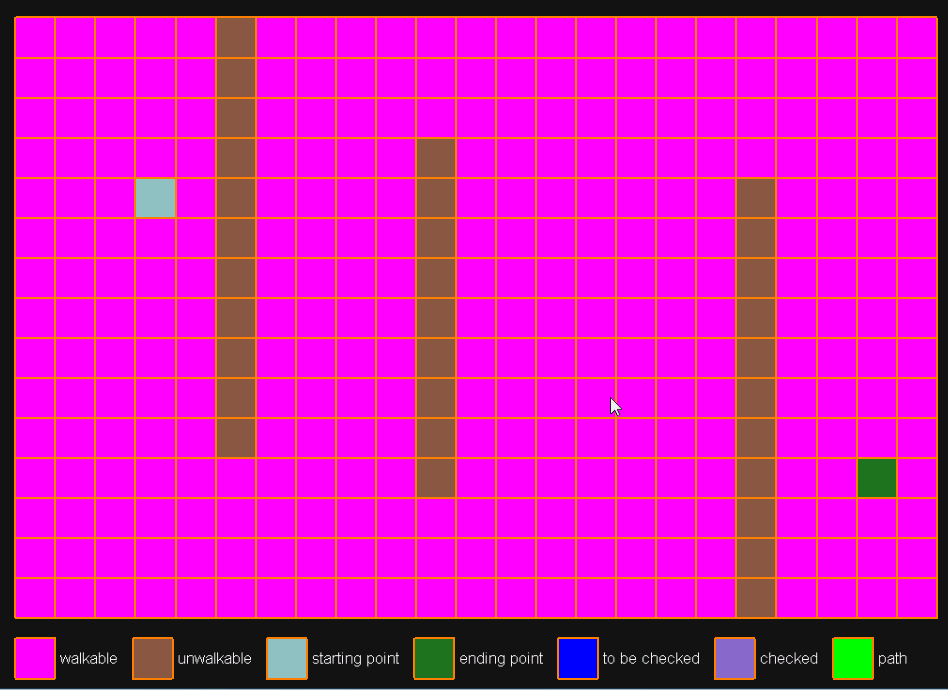Select the unwalkable brown legend swatch

[153, 658]
